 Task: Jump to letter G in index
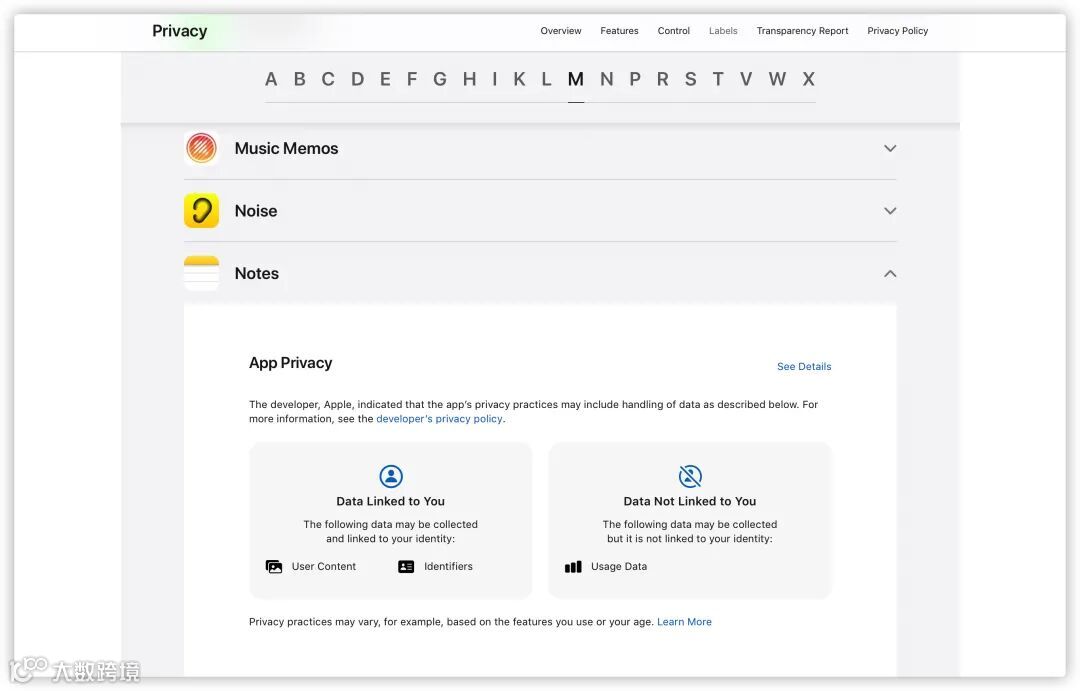click(x=439, y=79)
